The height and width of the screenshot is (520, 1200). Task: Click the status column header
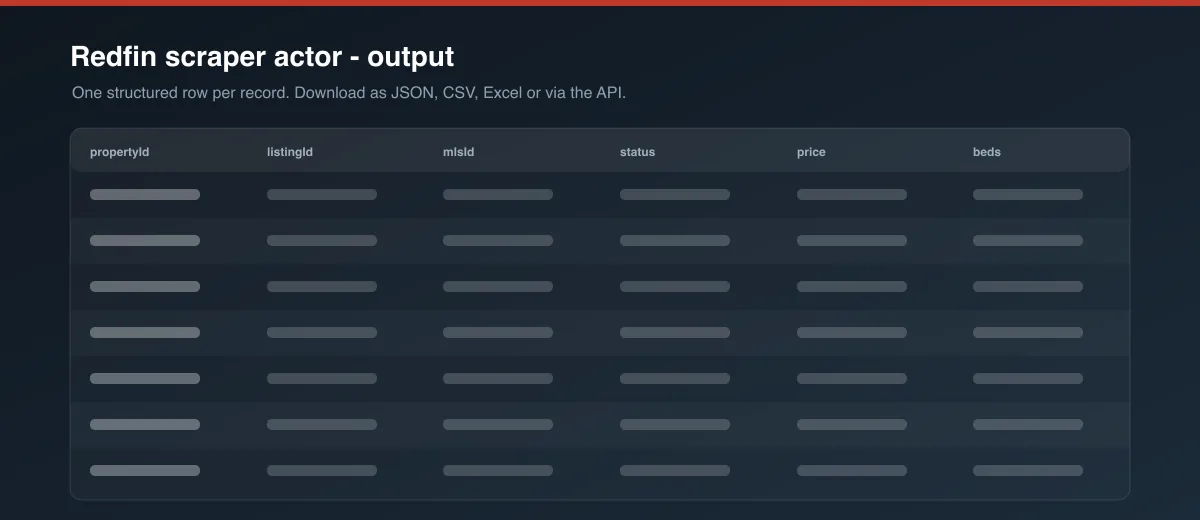638,152
